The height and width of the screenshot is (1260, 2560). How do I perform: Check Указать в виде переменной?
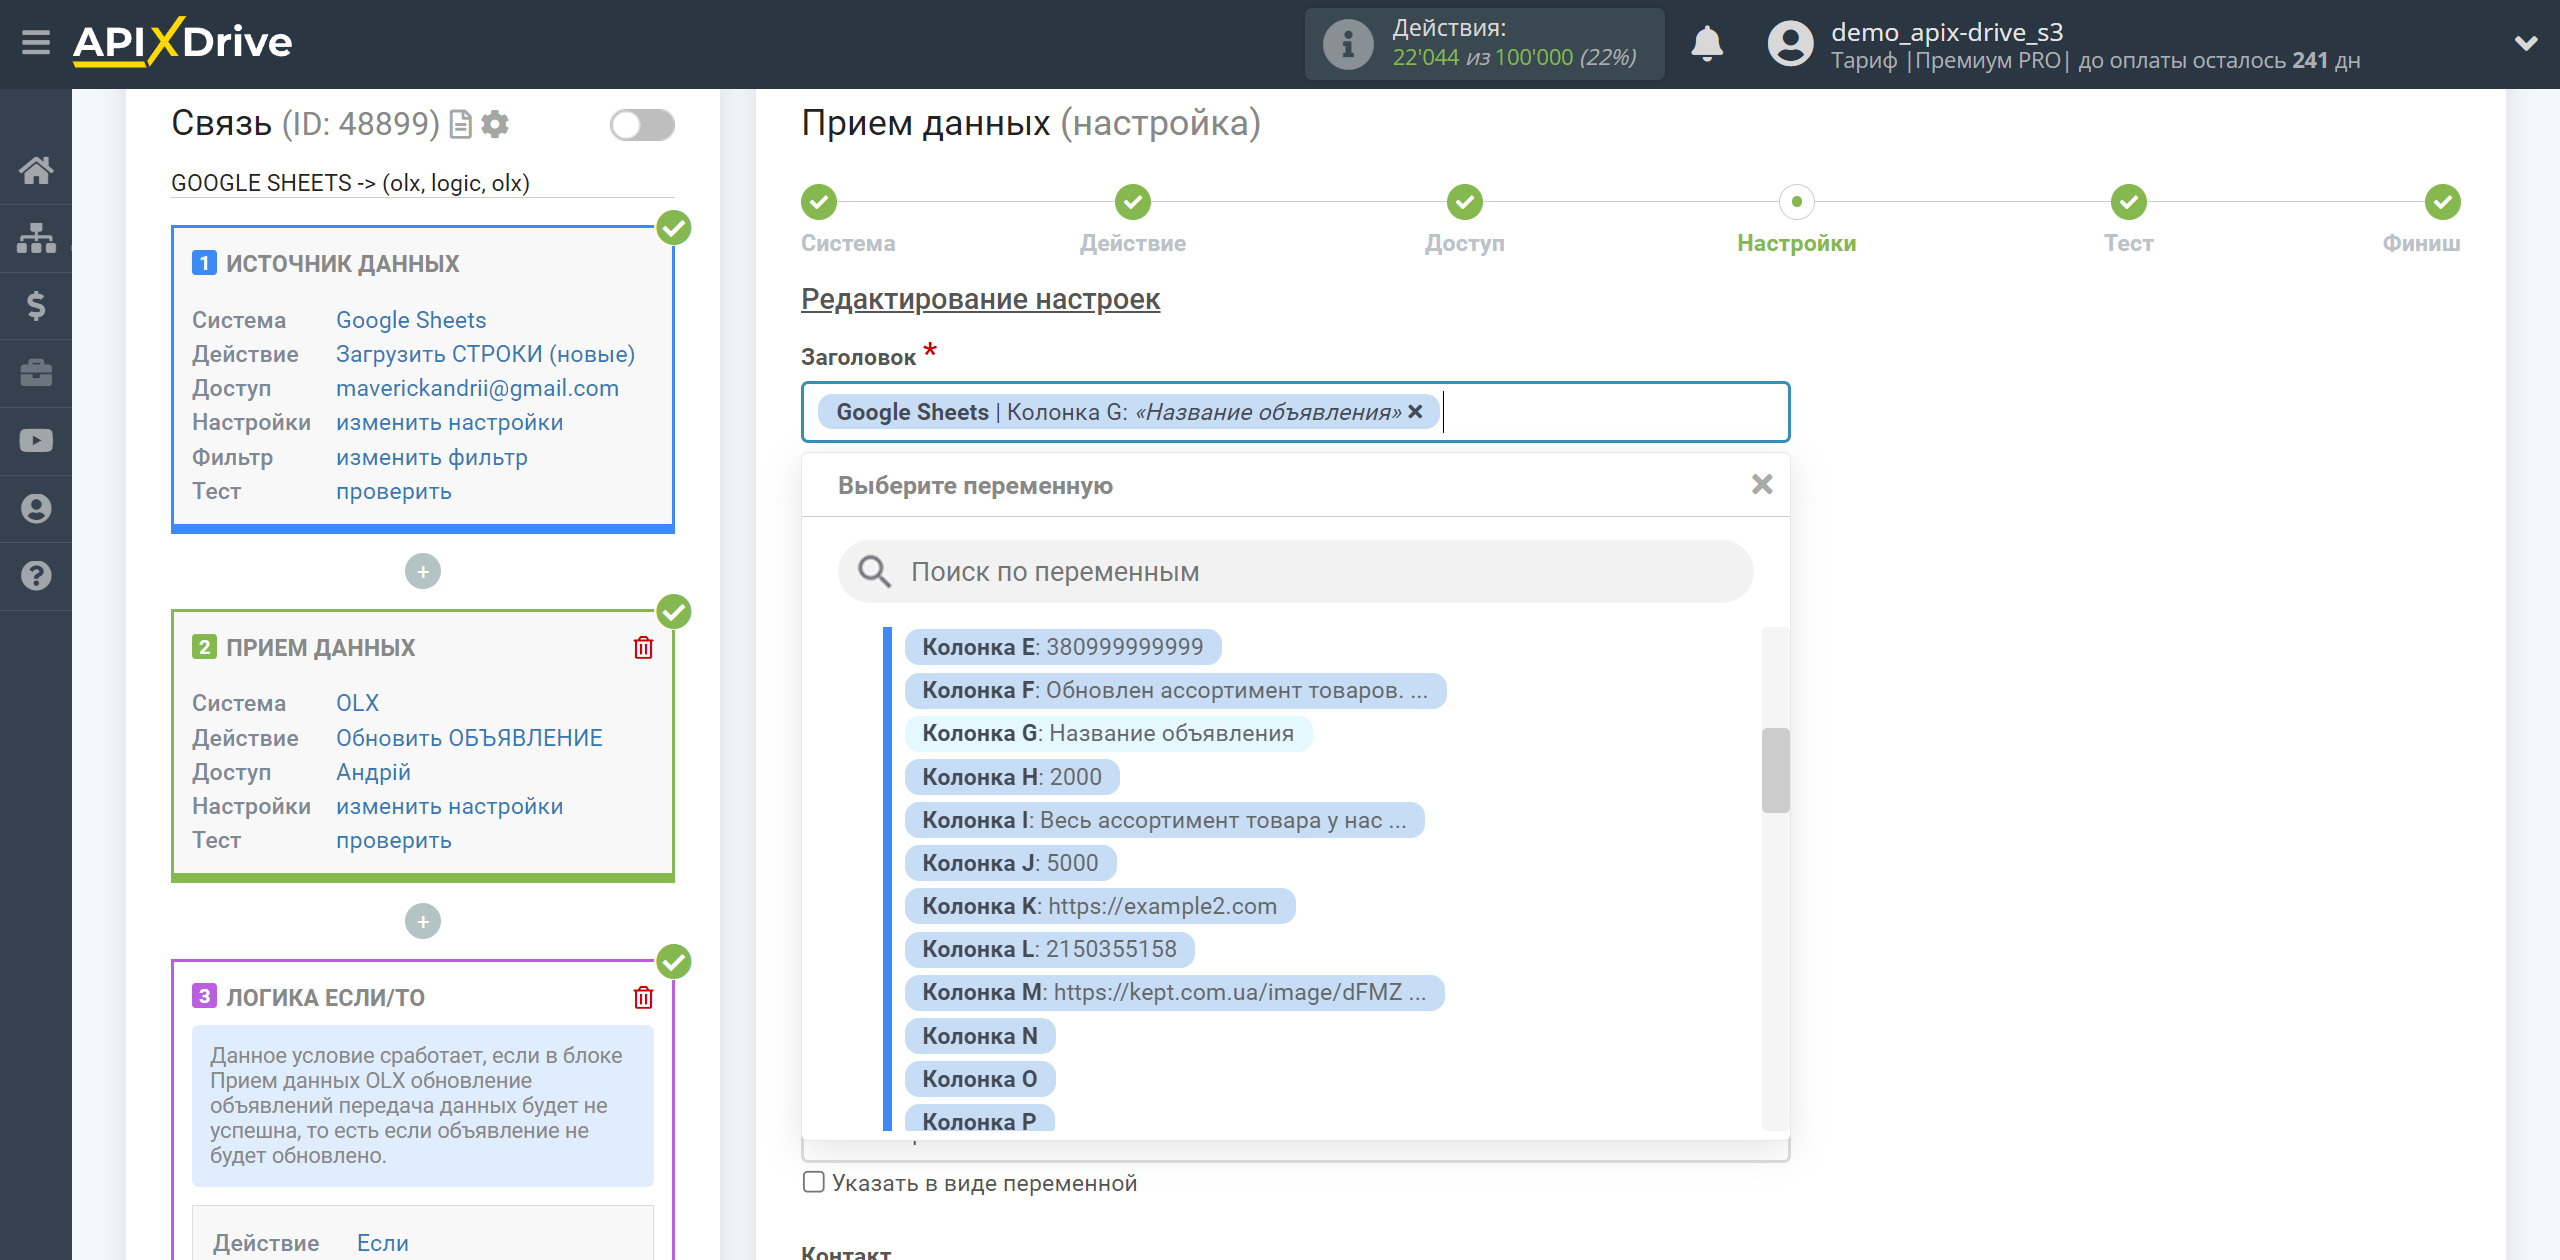[x=814, y=1182]
